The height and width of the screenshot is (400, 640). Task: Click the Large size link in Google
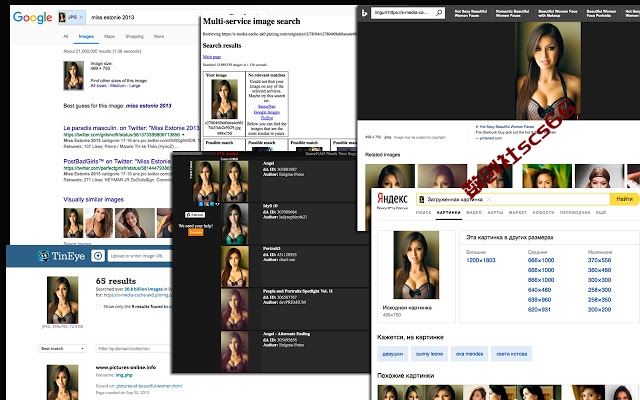135,86
